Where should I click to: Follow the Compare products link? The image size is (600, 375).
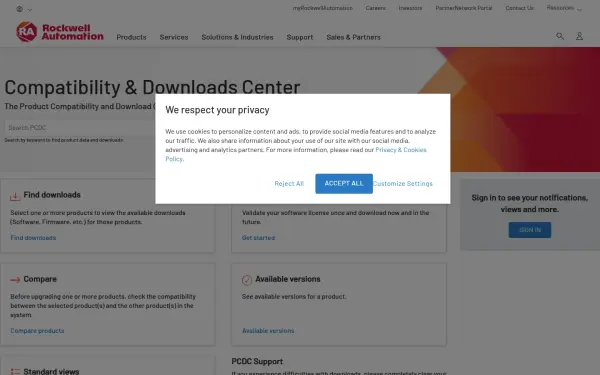[37, 331]
